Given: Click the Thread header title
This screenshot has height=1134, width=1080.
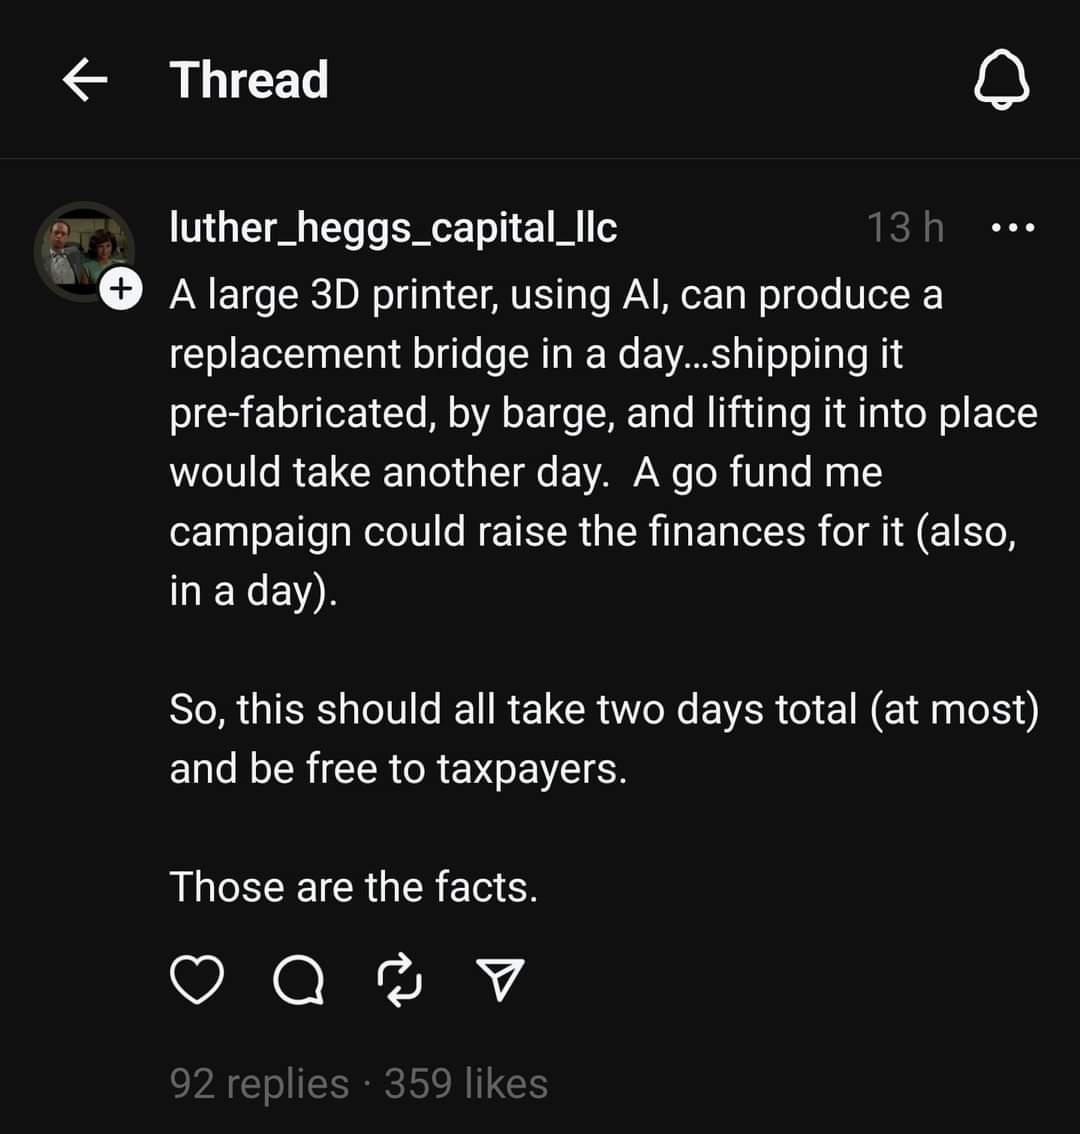Looking at the screenshot, I should pyautogui.click(x=249, y=80).
